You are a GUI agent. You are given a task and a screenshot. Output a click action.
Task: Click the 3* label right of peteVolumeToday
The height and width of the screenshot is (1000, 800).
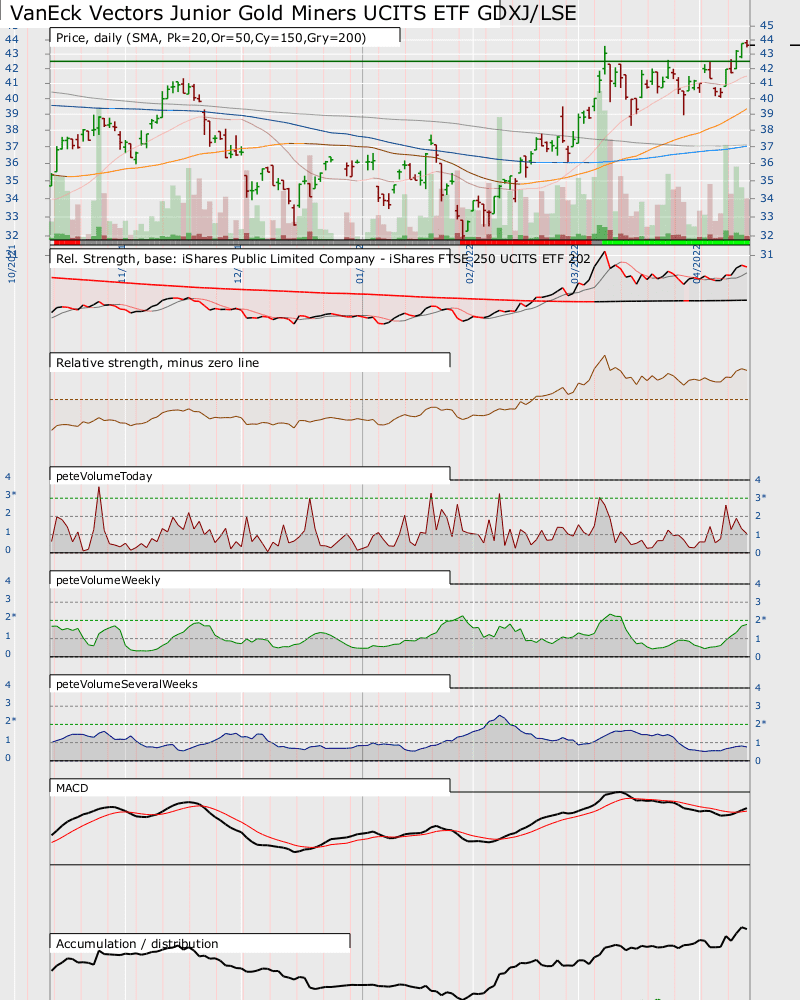pos(760,497)
